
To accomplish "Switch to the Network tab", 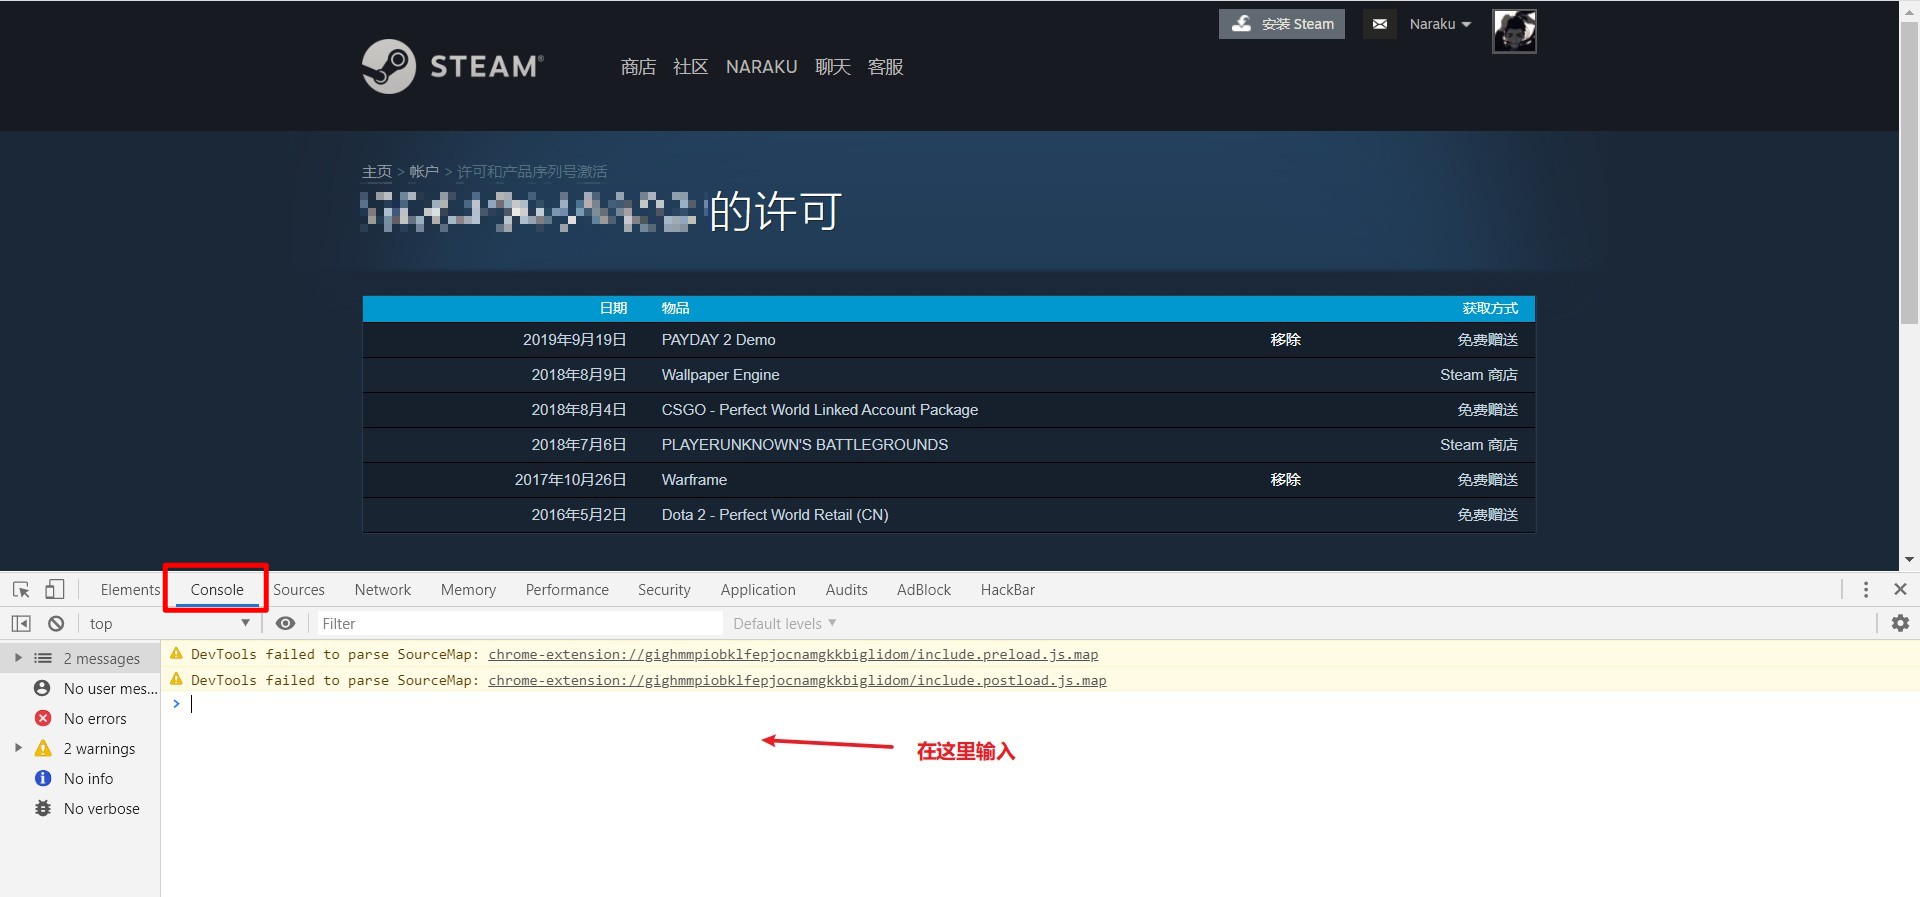I will [383, 590].
